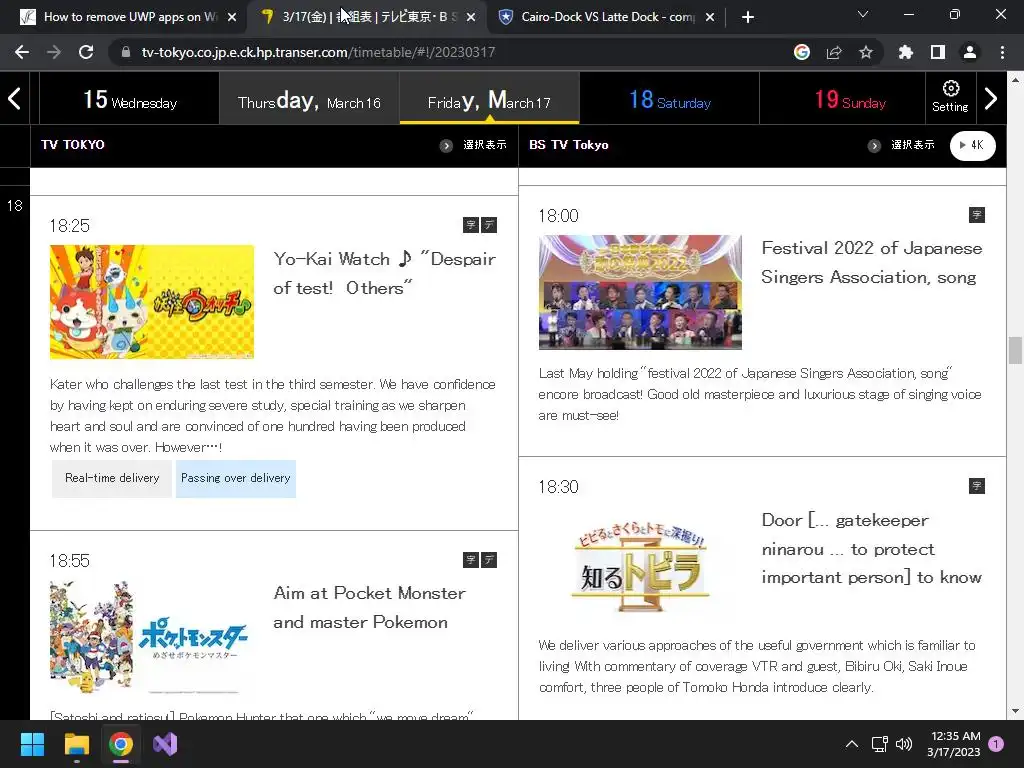The width and height of the screenshot is (1024, 768).
Task: Open Google translate icon in address bar
Action: click(x=801, y=52)
